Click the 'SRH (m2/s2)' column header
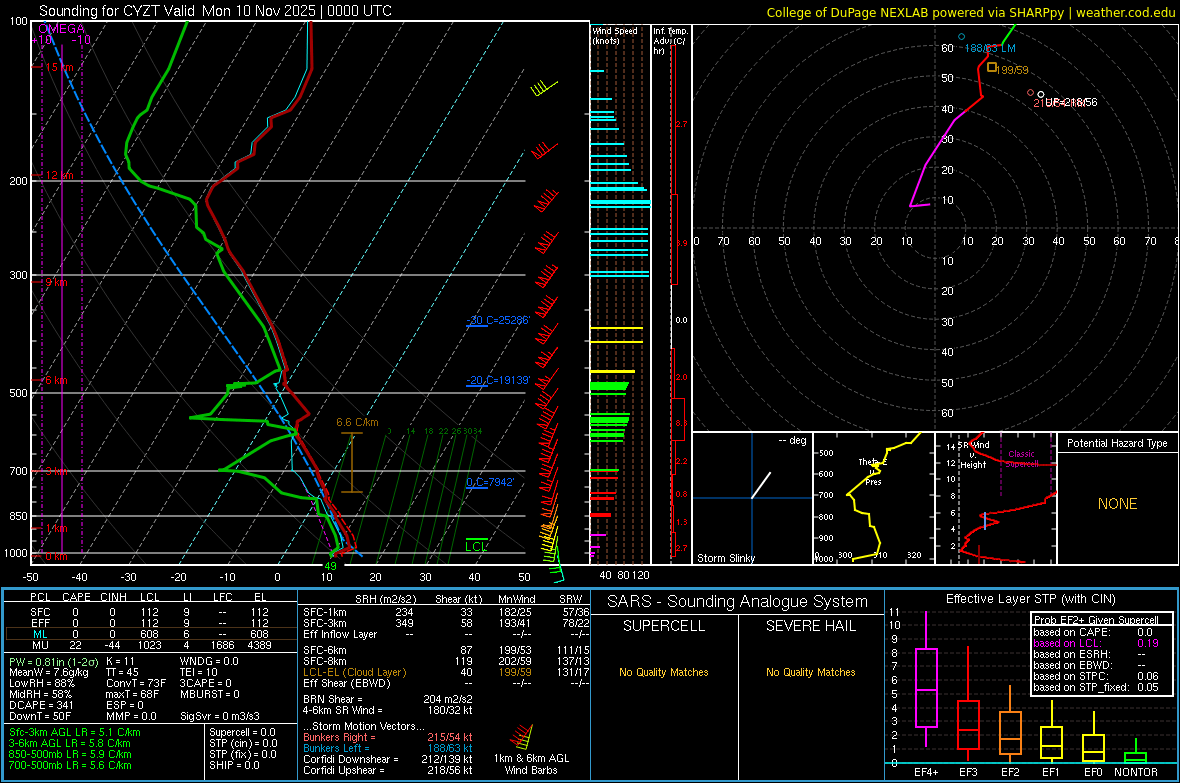1180x783 pixels. pyautogui.click(x=385, y=599)
